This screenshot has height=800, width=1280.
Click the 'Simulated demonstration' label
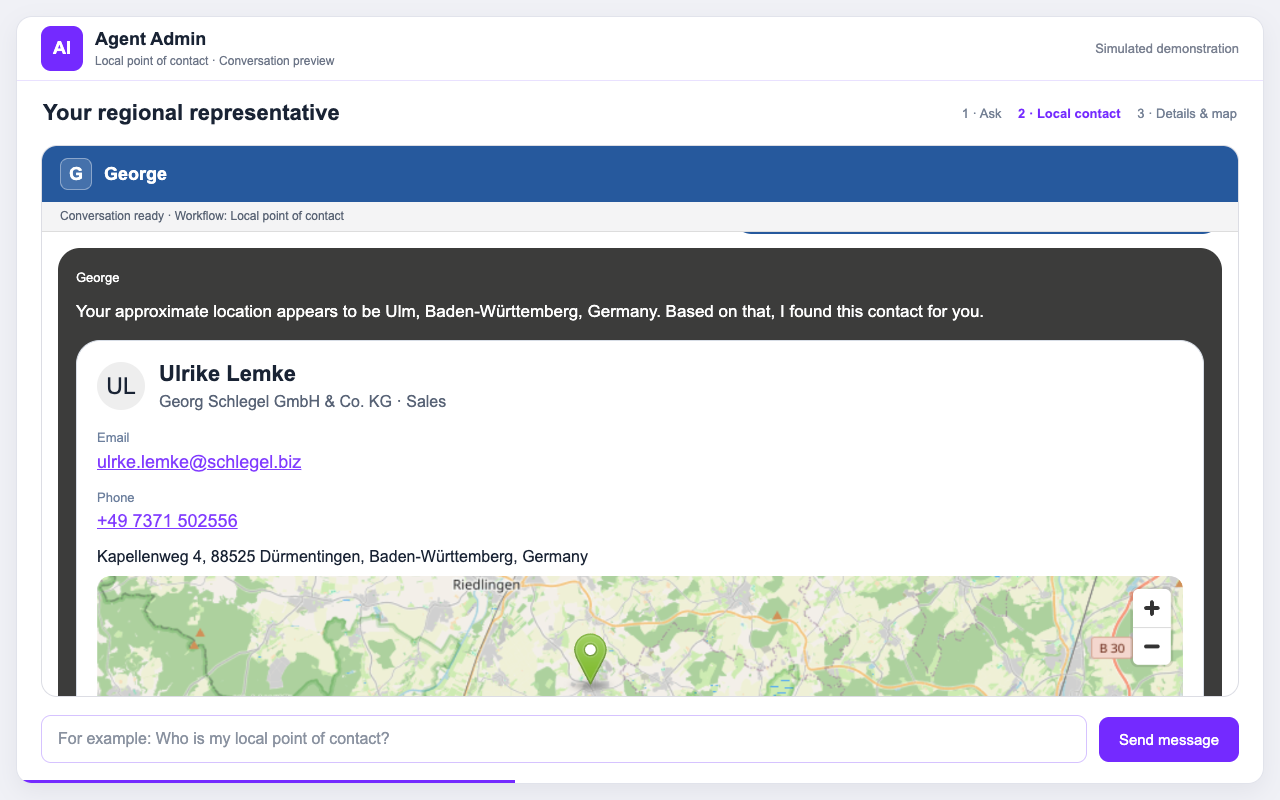point(1167,49)
